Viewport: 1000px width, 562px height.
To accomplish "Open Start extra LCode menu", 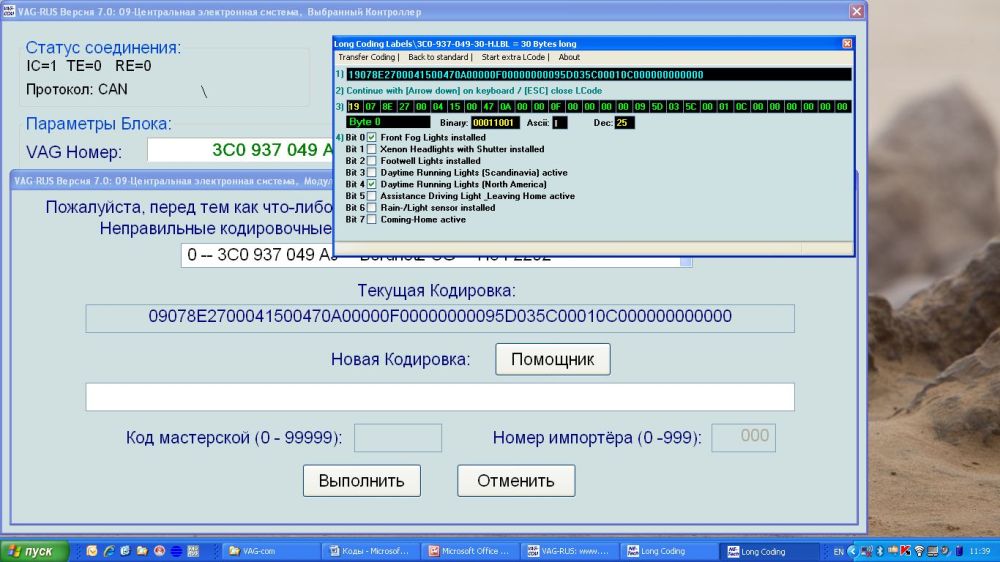I will pos(513,57).
